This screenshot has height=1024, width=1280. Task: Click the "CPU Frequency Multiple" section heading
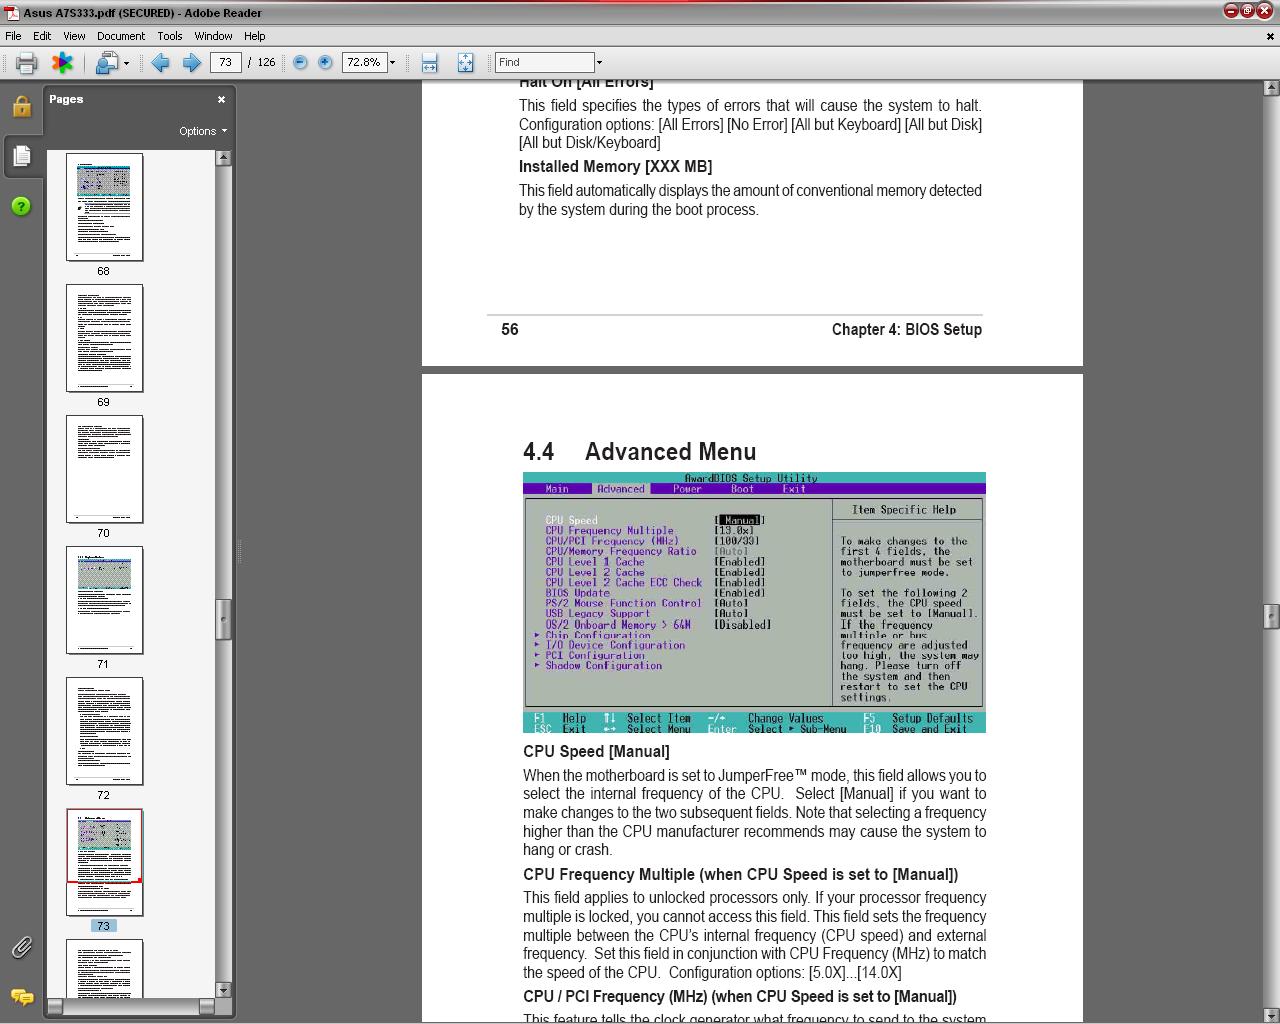(740, 875)
